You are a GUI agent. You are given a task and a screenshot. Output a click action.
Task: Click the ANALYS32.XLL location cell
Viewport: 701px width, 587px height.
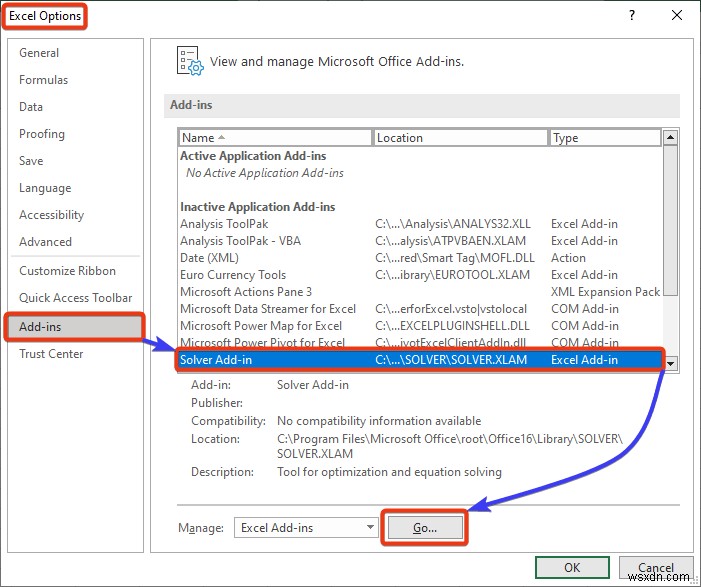[x=453, y=224]
